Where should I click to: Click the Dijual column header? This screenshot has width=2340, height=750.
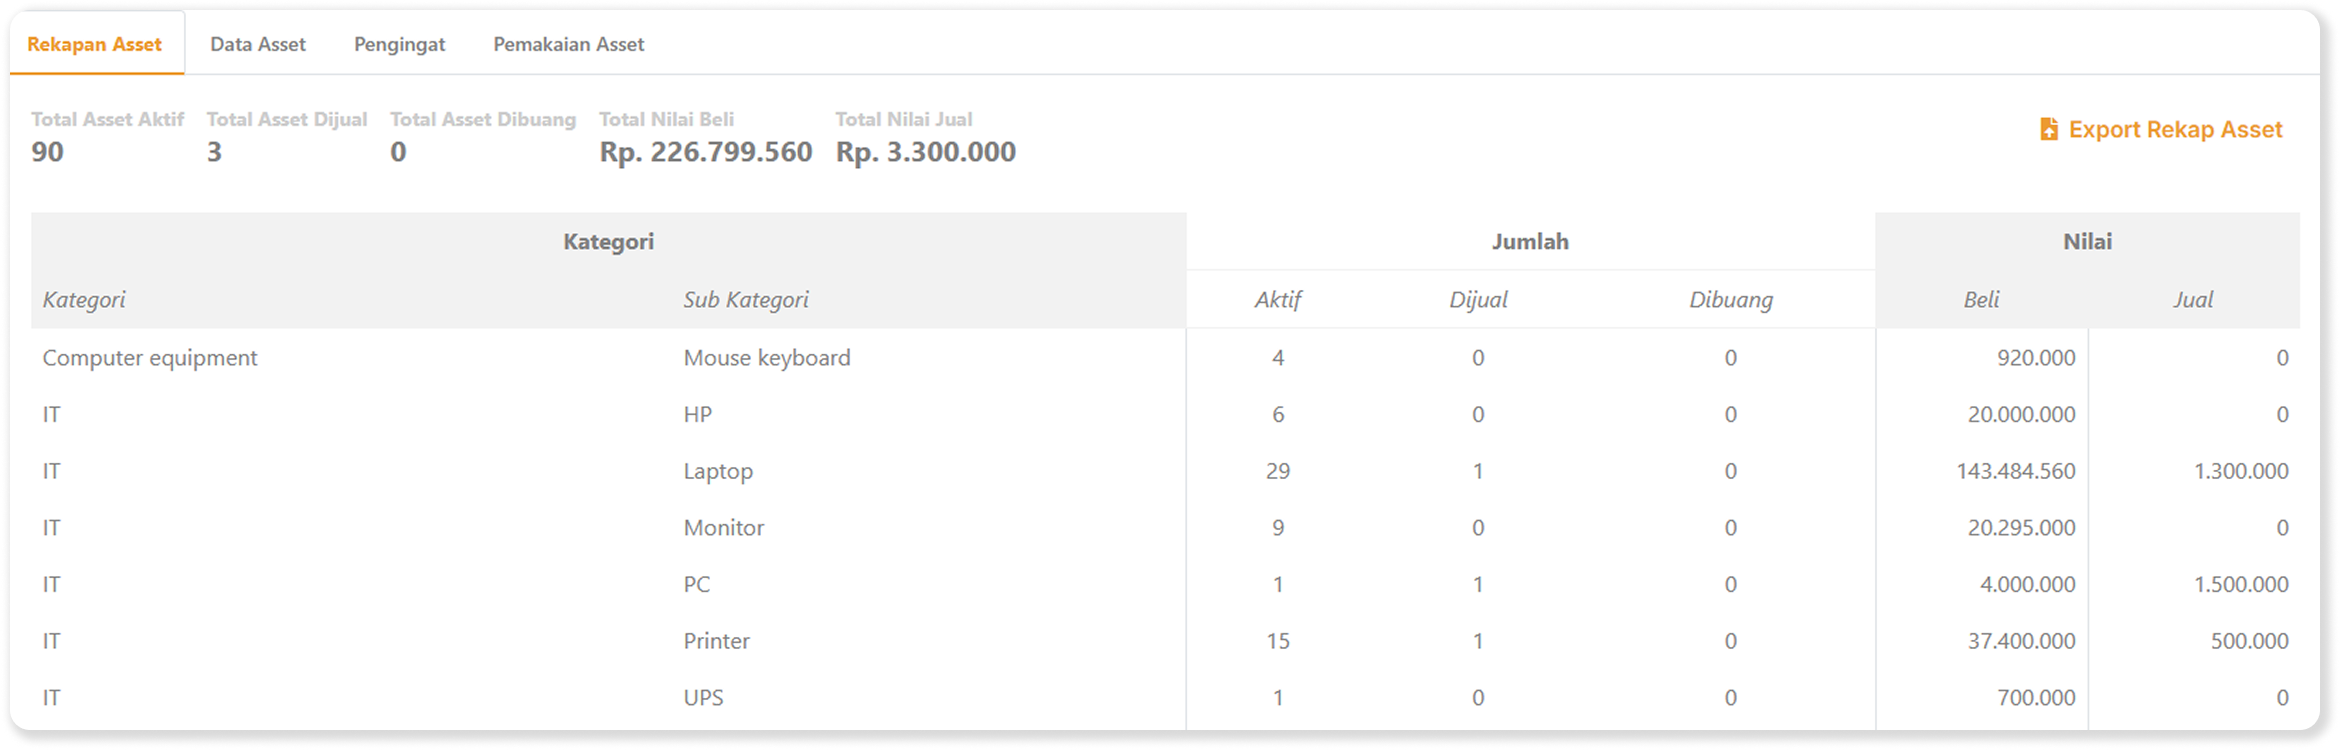[x=1476, y=298]
